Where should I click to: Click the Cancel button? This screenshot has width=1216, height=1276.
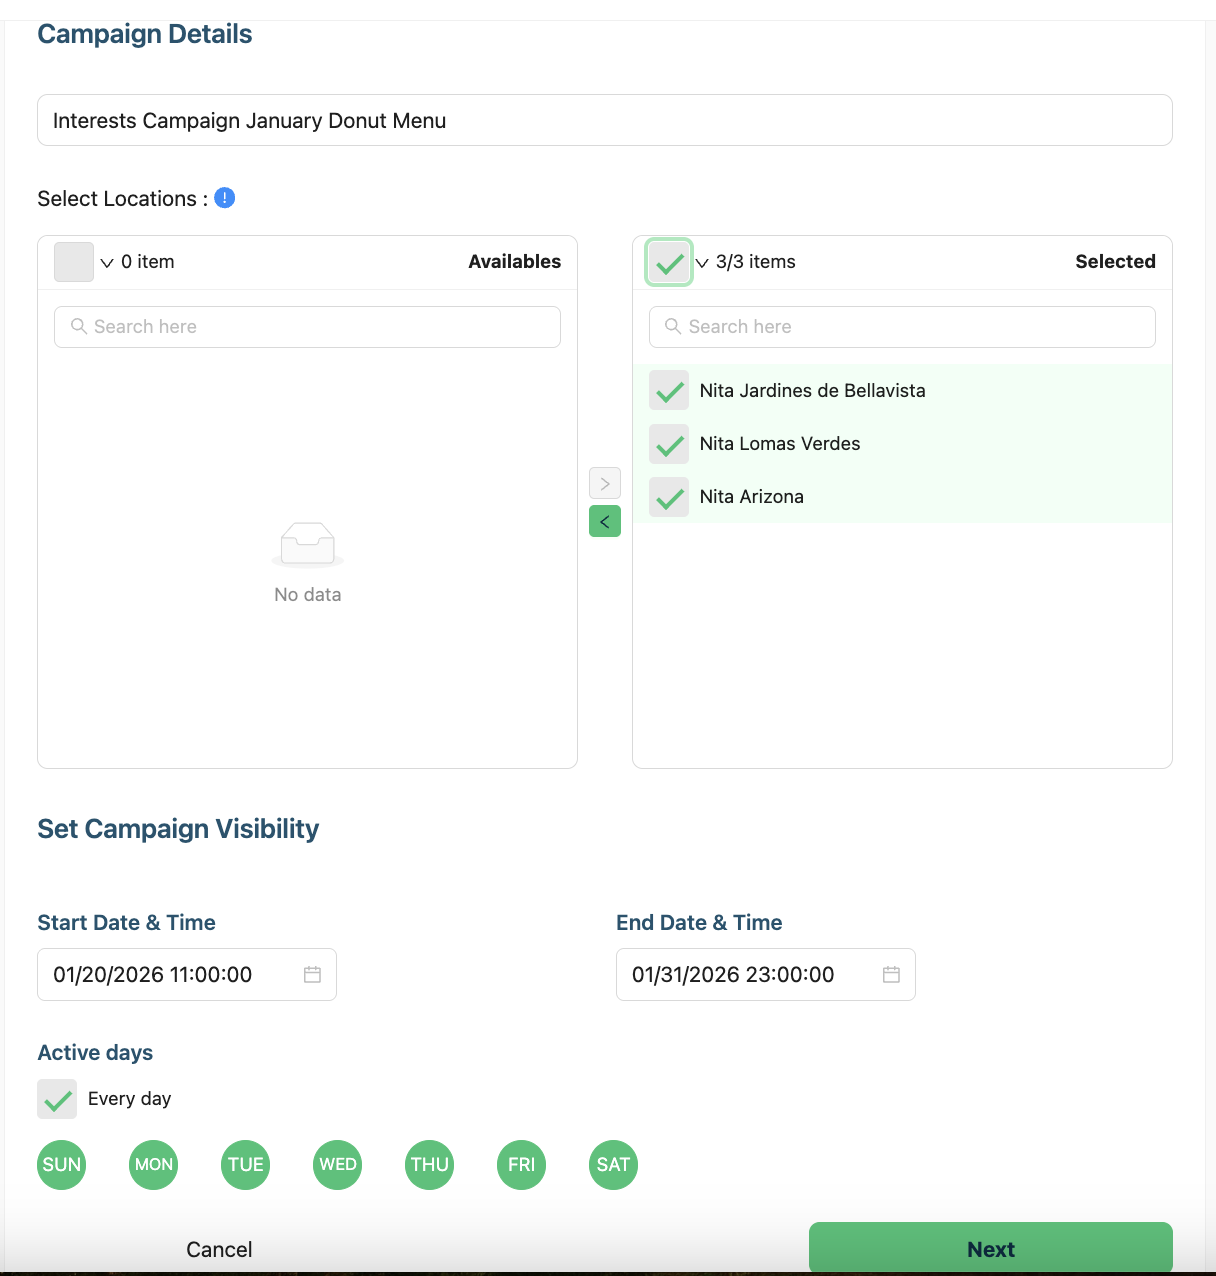point(219,1249)
